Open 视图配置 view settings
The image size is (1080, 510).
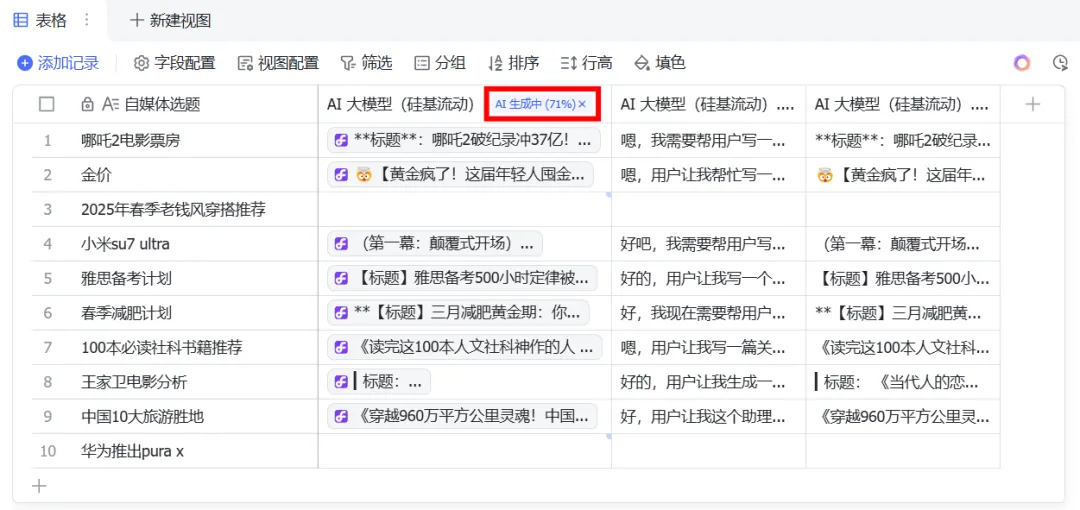click(x=278, y=63)
